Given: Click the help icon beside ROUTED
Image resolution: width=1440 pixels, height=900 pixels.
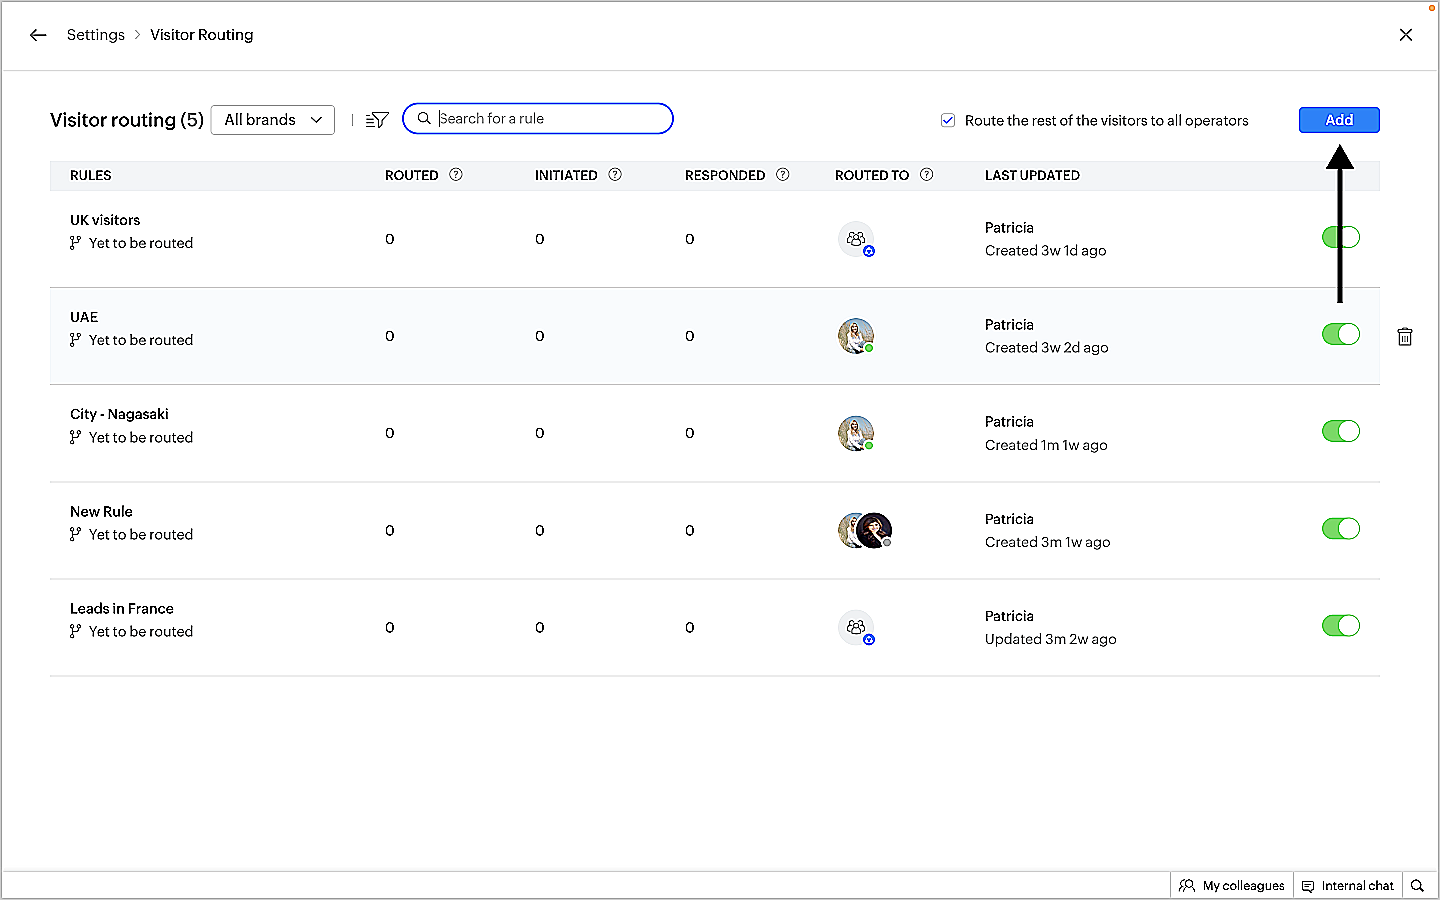Looking at the screenshot, I should (456, 175).
